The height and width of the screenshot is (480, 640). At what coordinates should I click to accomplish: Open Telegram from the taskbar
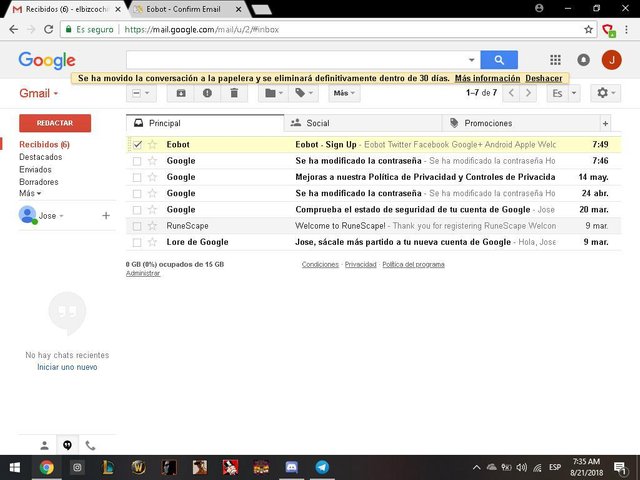click(322, 467)
